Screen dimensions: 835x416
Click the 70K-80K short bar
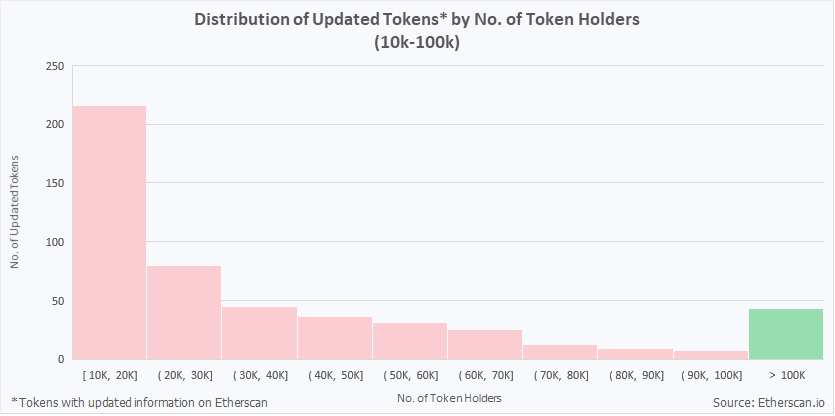pyautogui.click(x=560, y=352)
